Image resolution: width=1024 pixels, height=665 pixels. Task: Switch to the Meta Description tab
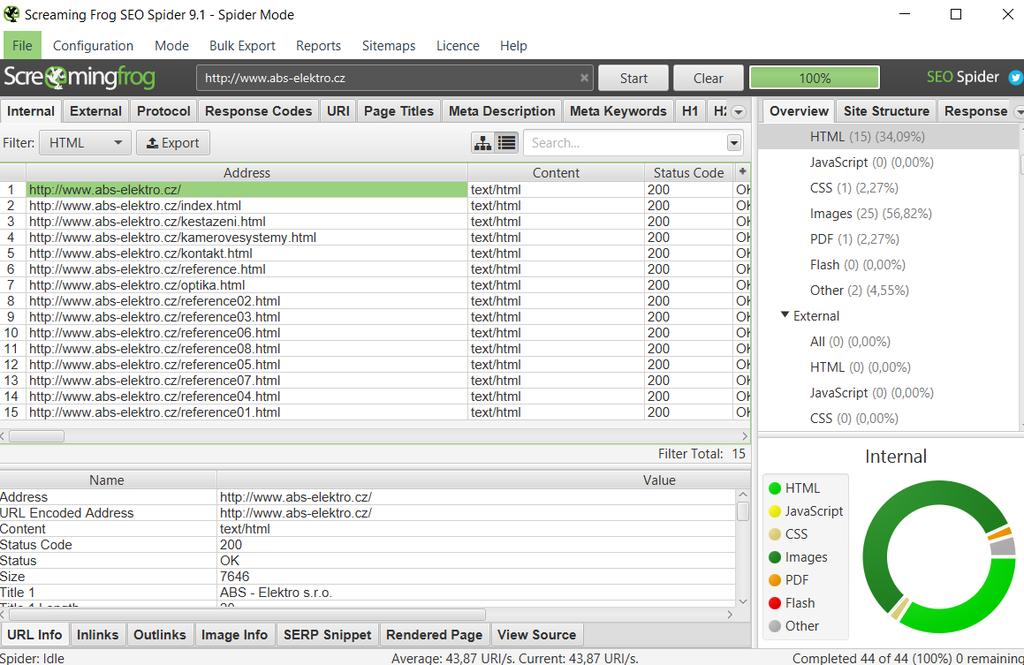point(502,111)
